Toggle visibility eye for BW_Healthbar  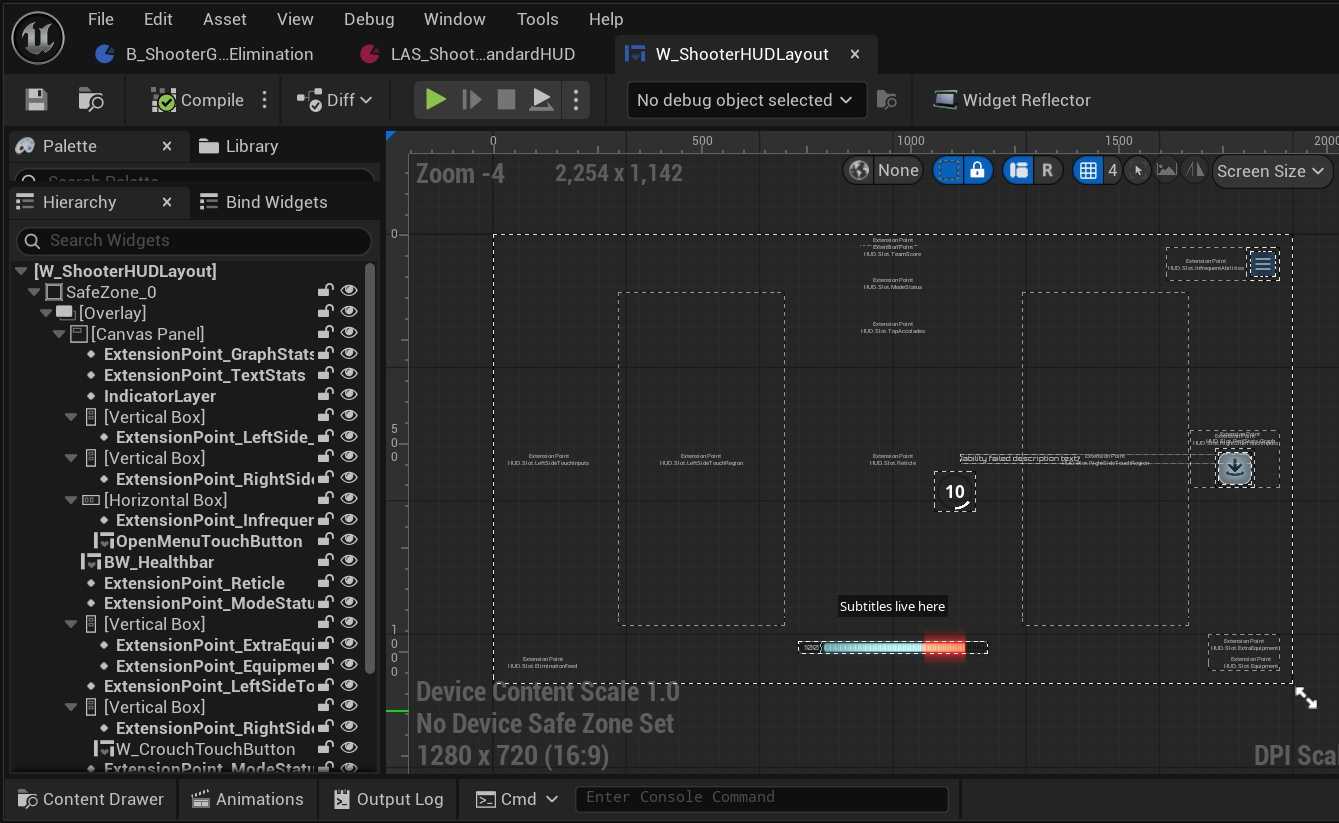coord(349,562)
